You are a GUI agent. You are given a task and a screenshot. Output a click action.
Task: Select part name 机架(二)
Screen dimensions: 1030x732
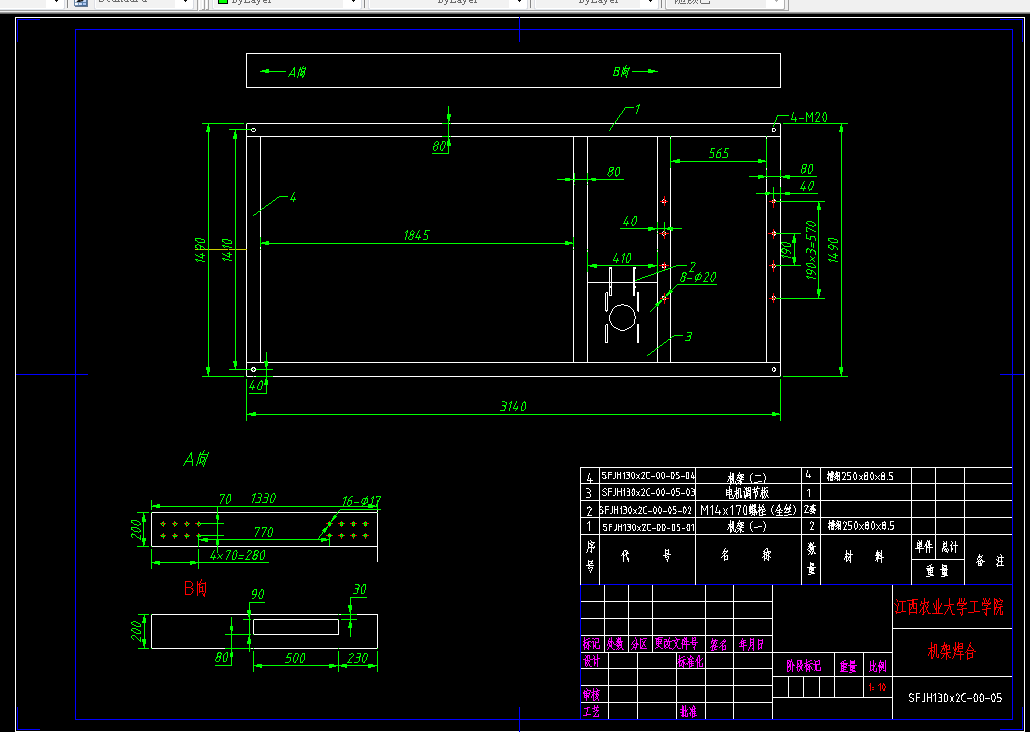[x=747, y=478]
